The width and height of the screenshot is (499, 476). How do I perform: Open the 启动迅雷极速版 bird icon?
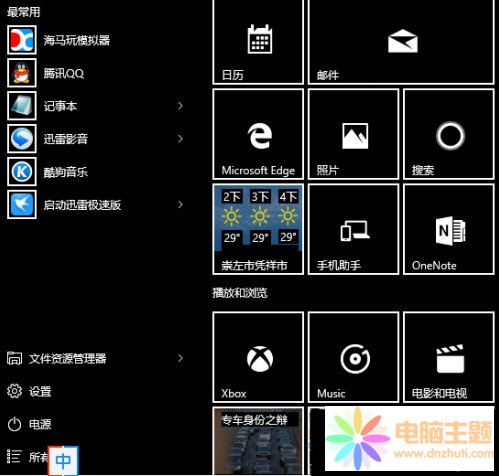click(22, 204)
